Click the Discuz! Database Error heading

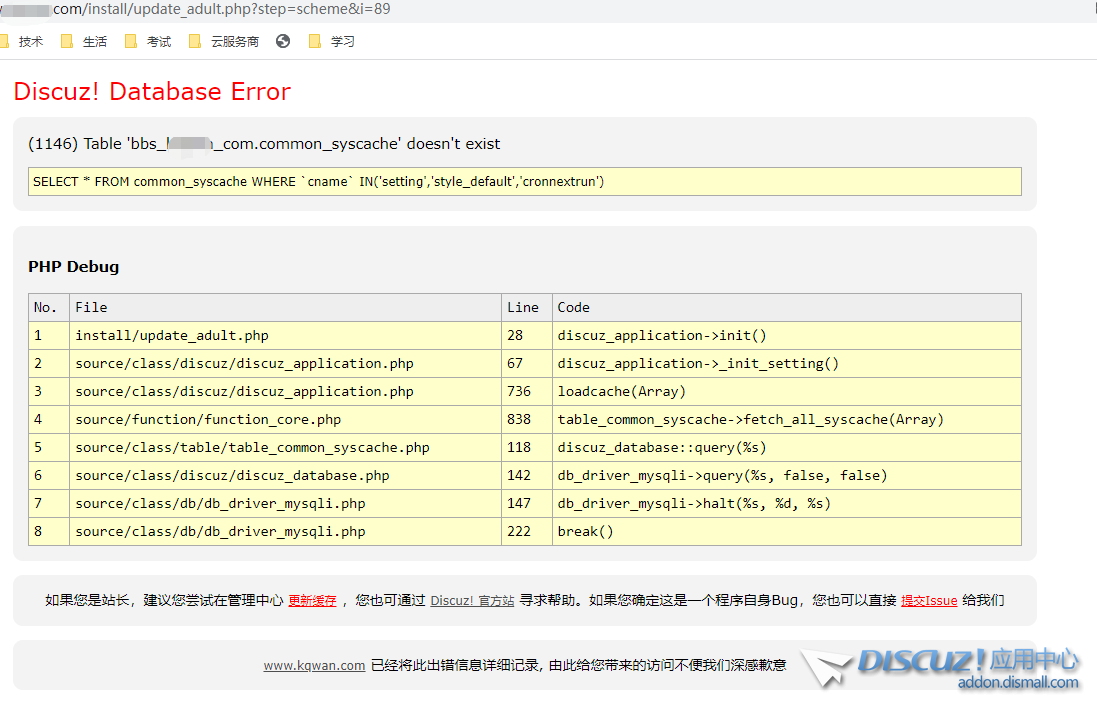tap(152, 92)
